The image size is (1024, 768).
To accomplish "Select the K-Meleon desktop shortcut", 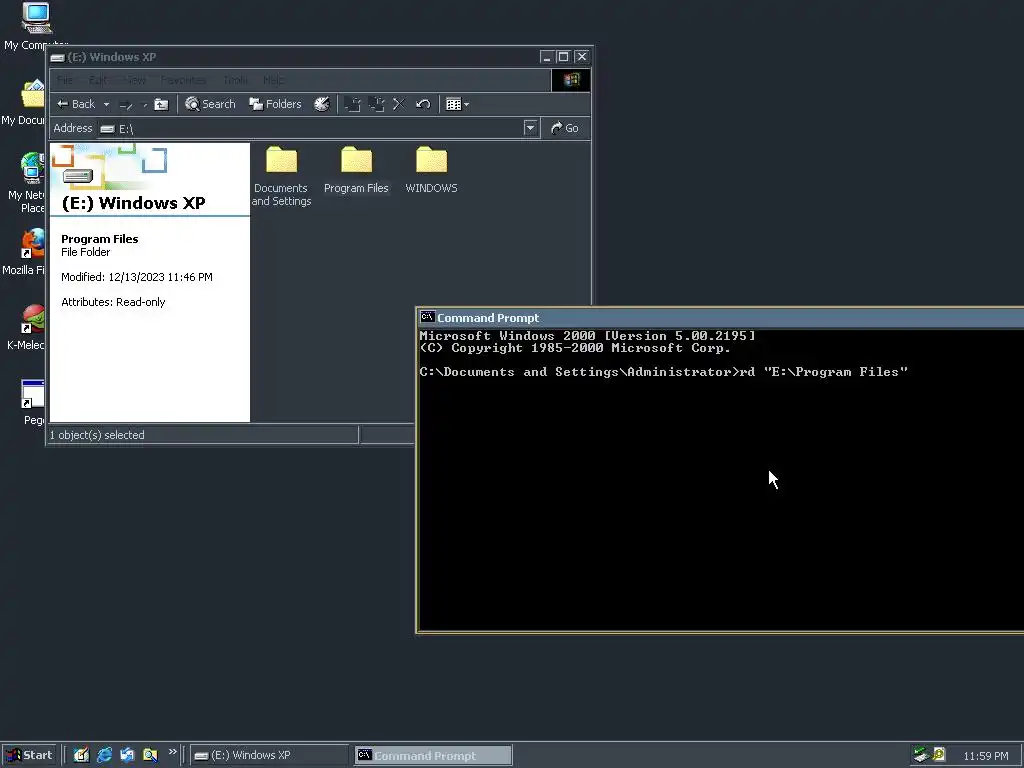I will pyautogui.click(x=26, y=327).
